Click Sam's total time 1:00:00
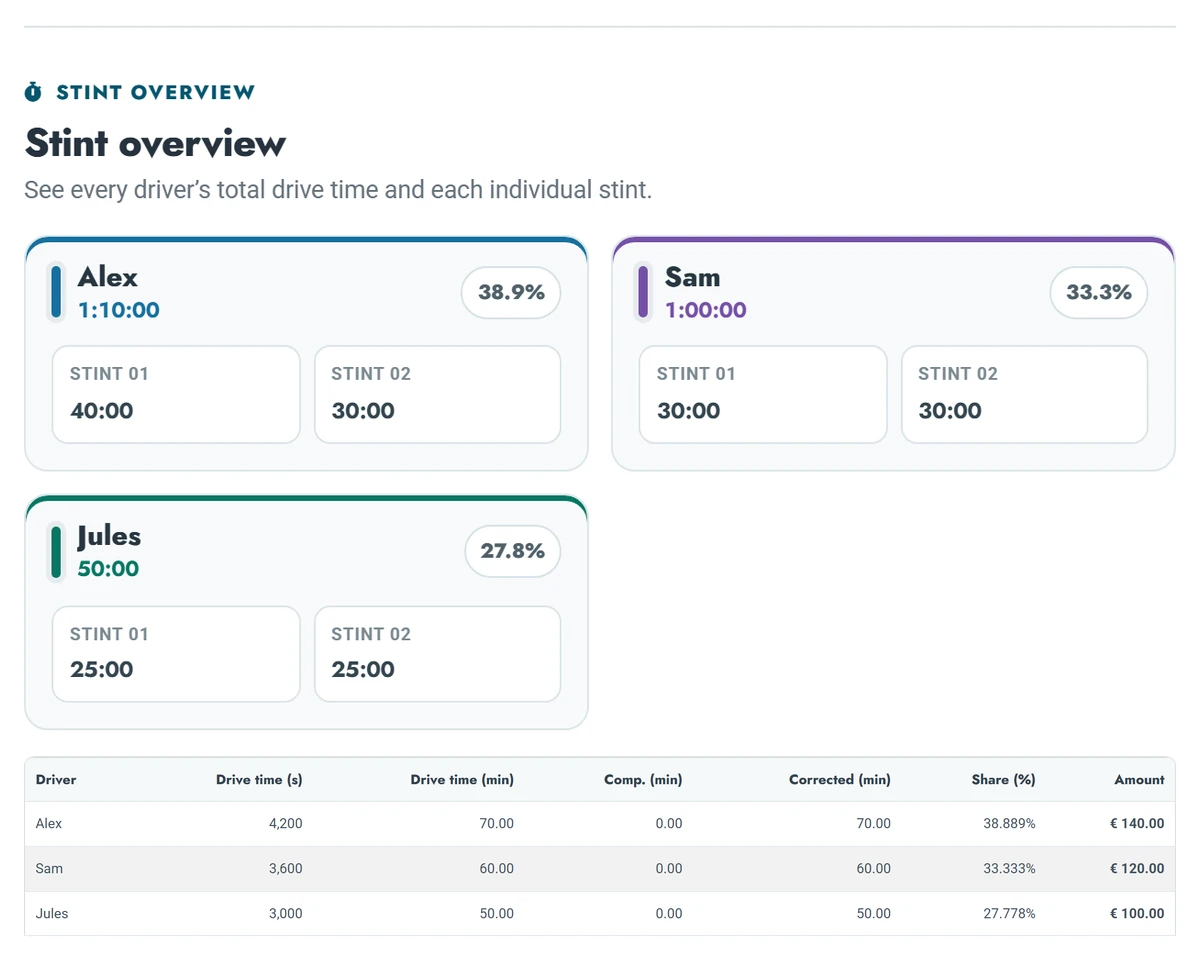Image resolution: width=1200 pixels, height=961 pixels. 706,310
